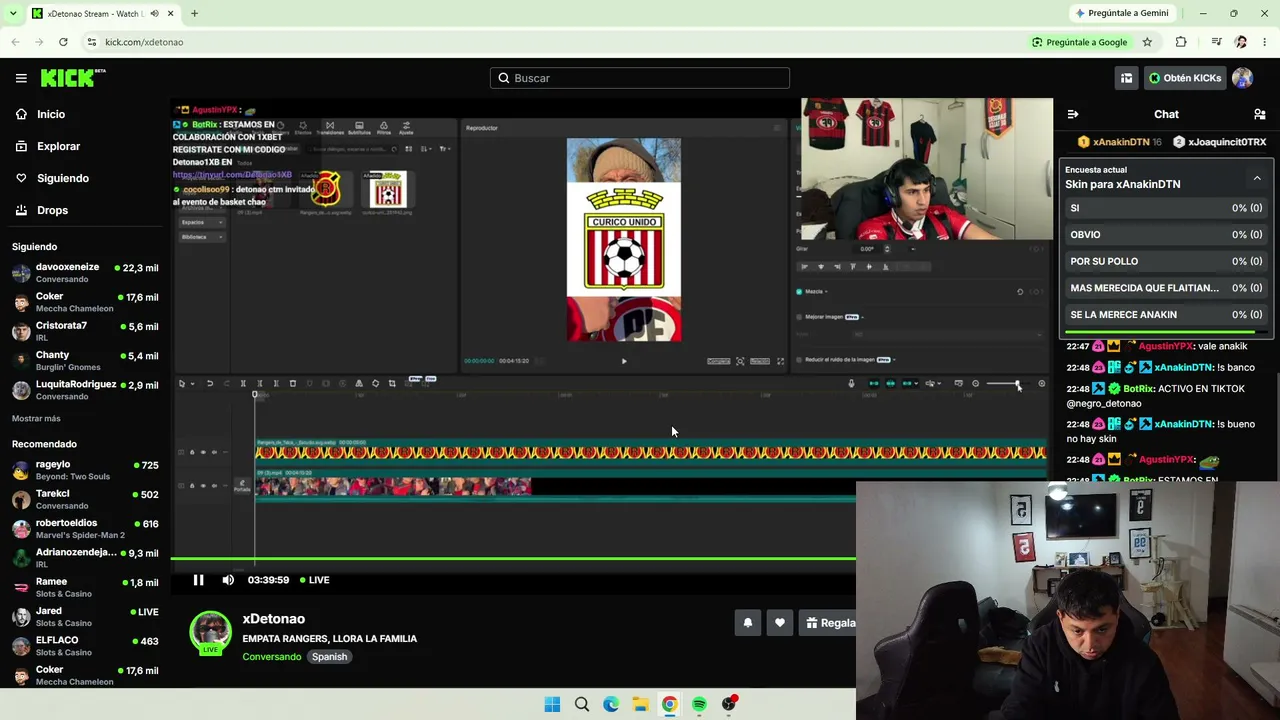
Task: Follow xDetonao with the heart icon
Action: click(780, 623)
